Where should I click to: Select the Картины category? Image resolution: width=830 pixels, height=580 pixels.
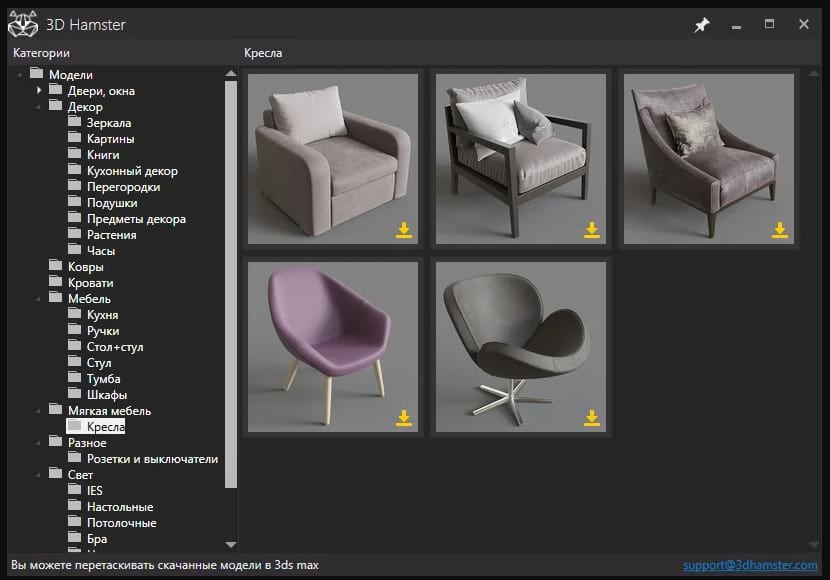110,139
